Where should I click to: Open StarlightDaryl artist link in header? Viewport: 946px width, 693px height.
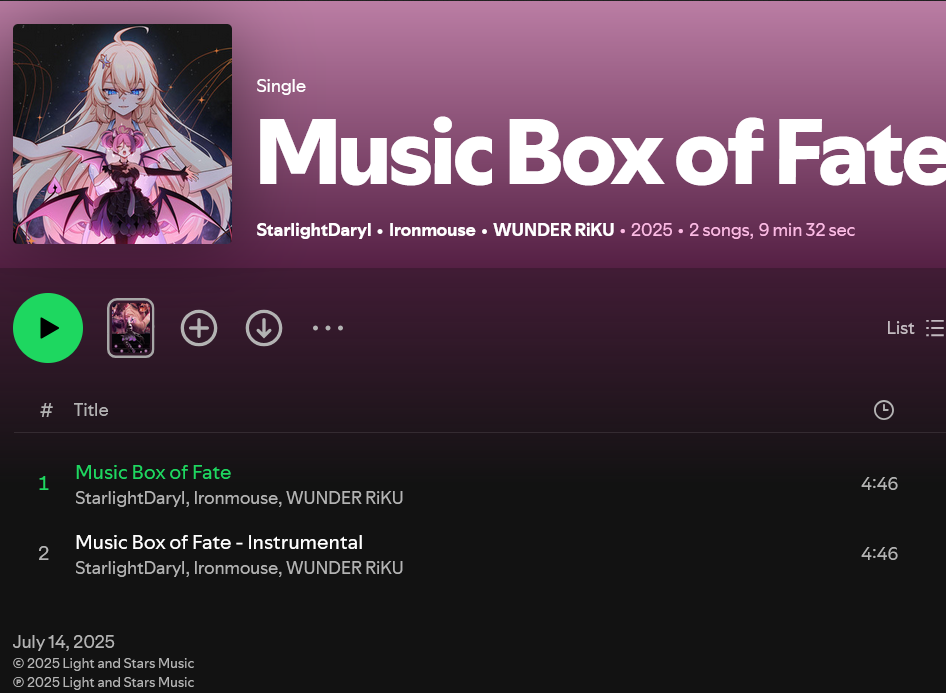(314, 230)
